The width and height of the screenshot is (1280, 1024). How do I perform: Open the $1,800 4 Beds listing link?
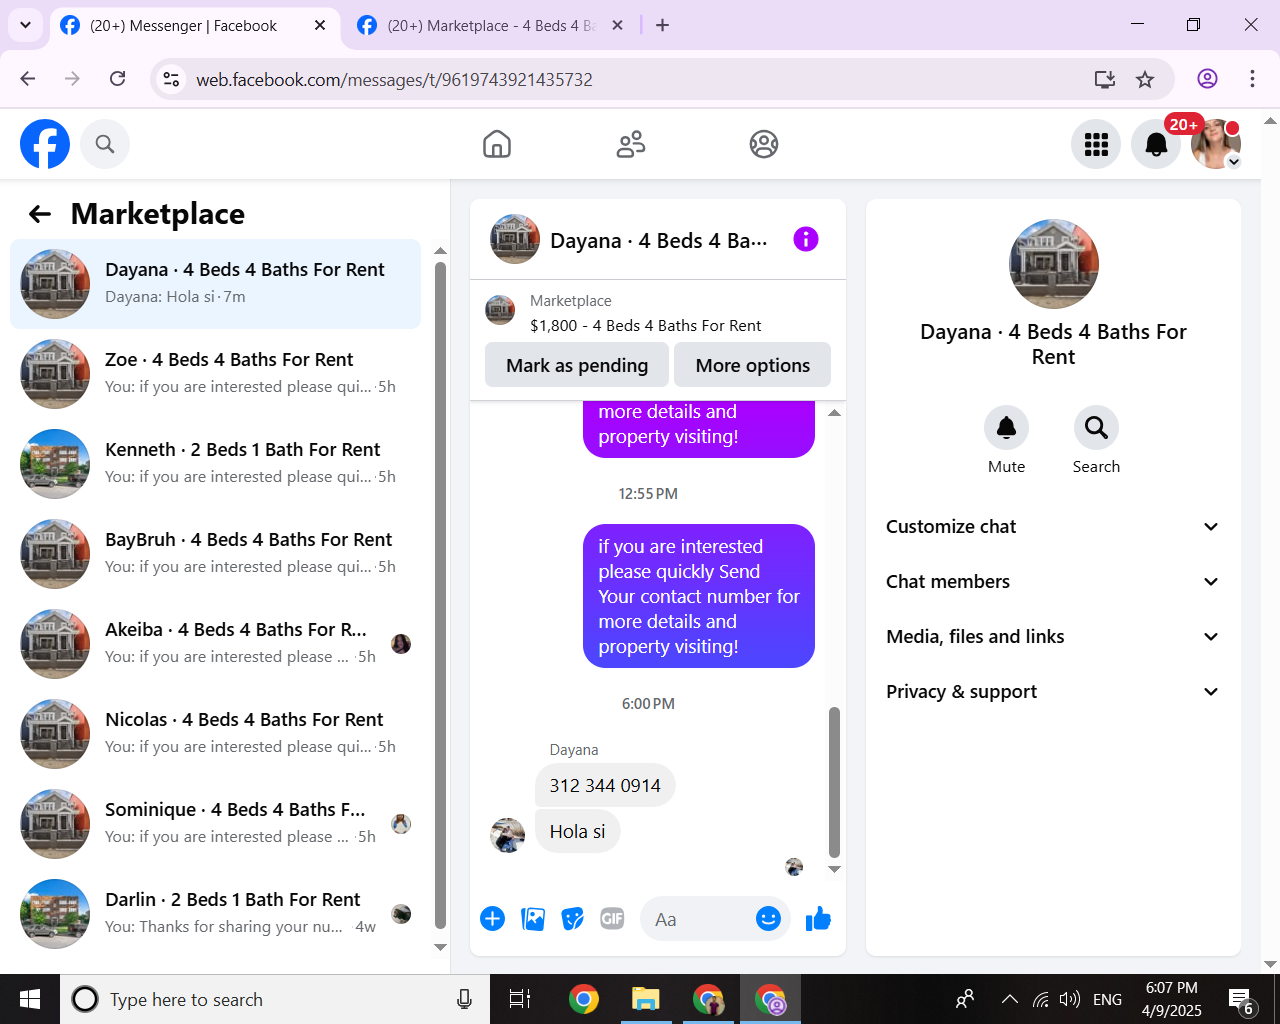click(x=645, y=326)
